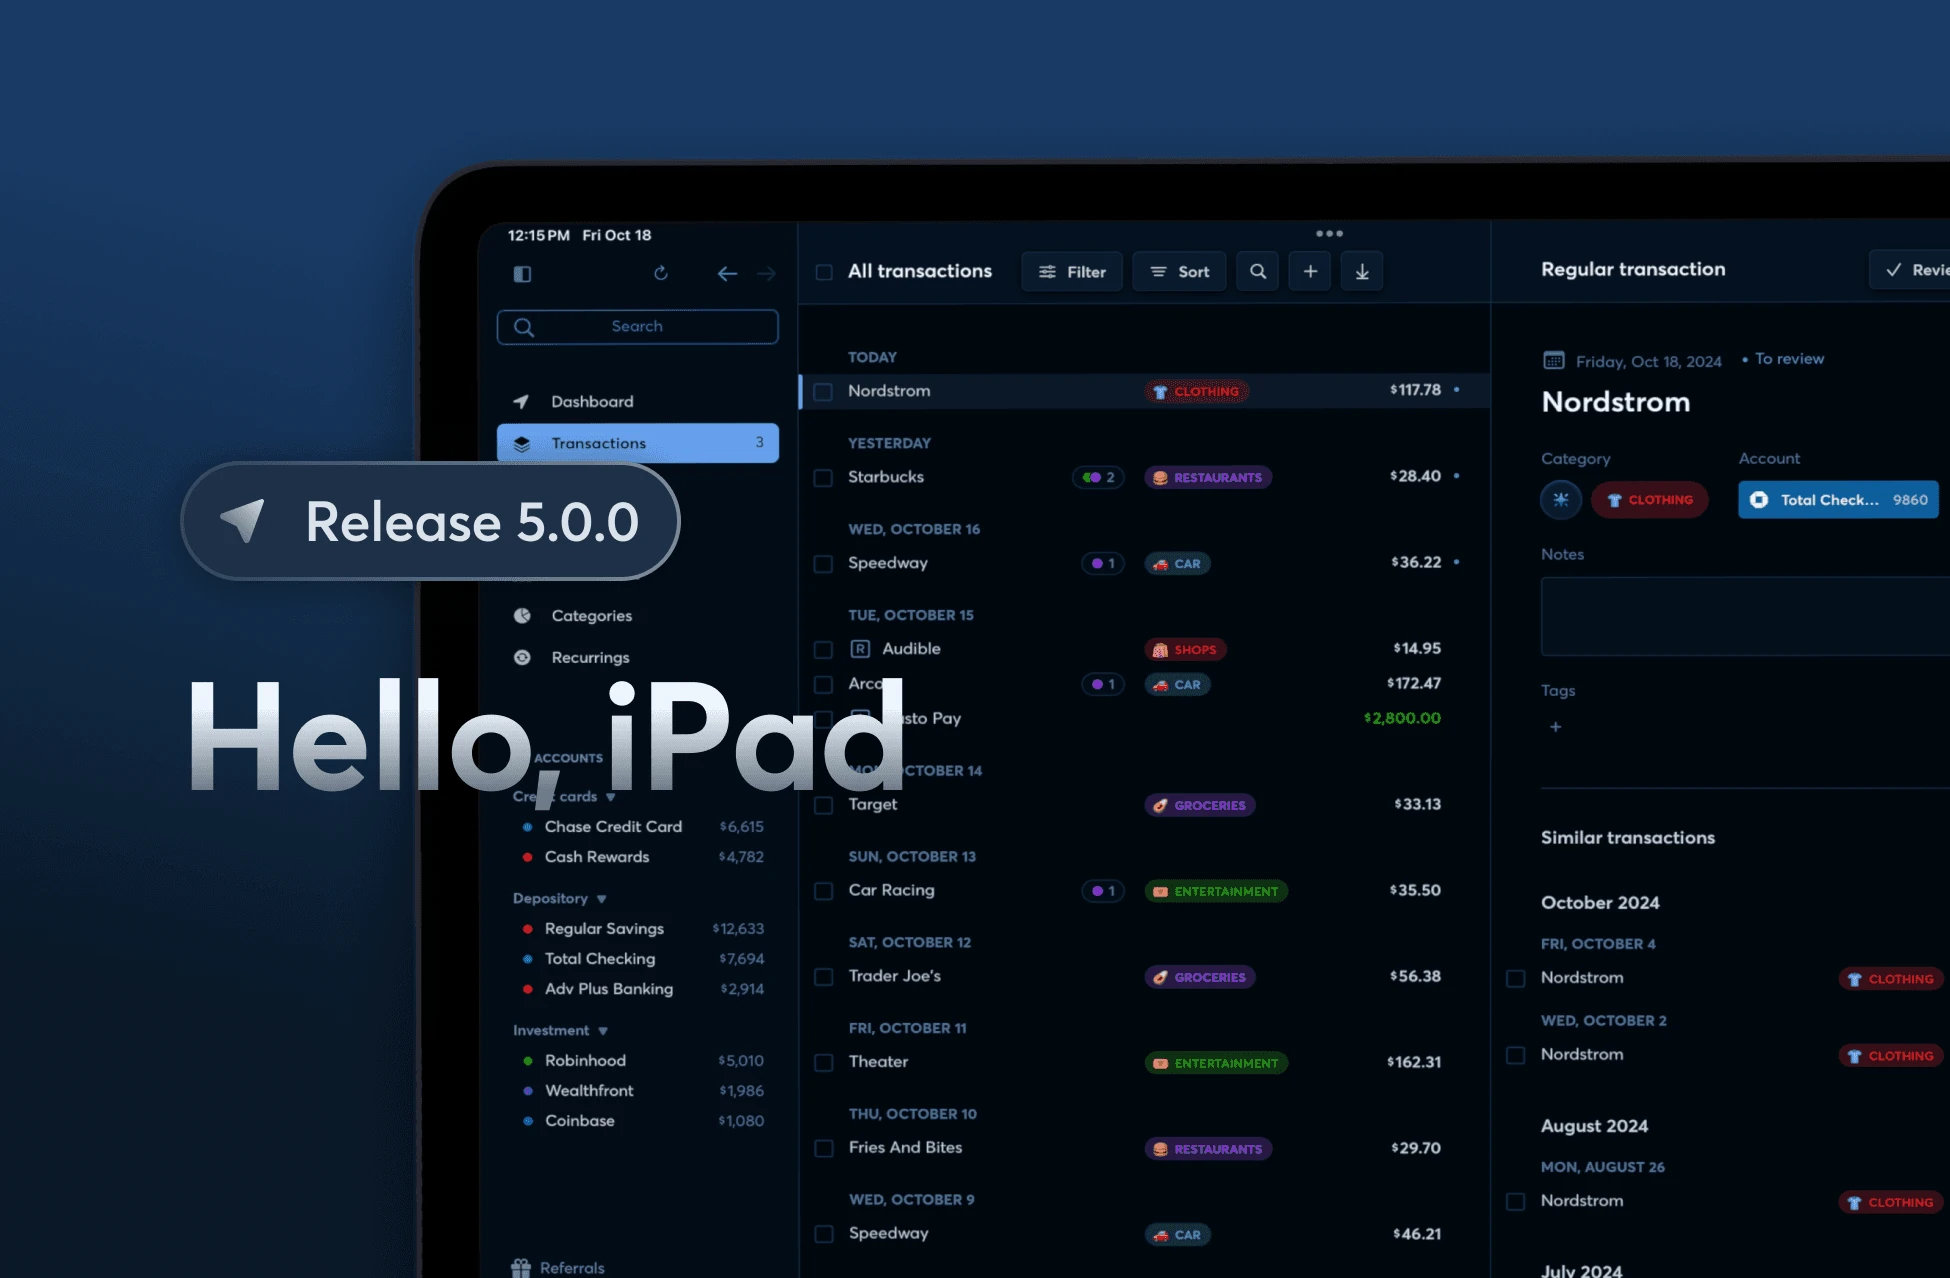Screen dimensions: 1950x1278
Task: Add a new transaction with plus button
Action: [x=1310, y=271]
